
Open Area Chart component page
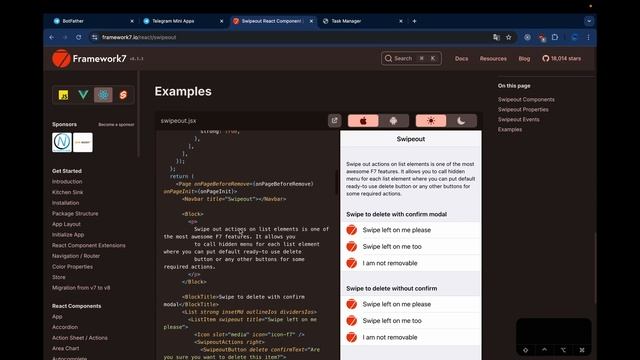pos(65,348)
